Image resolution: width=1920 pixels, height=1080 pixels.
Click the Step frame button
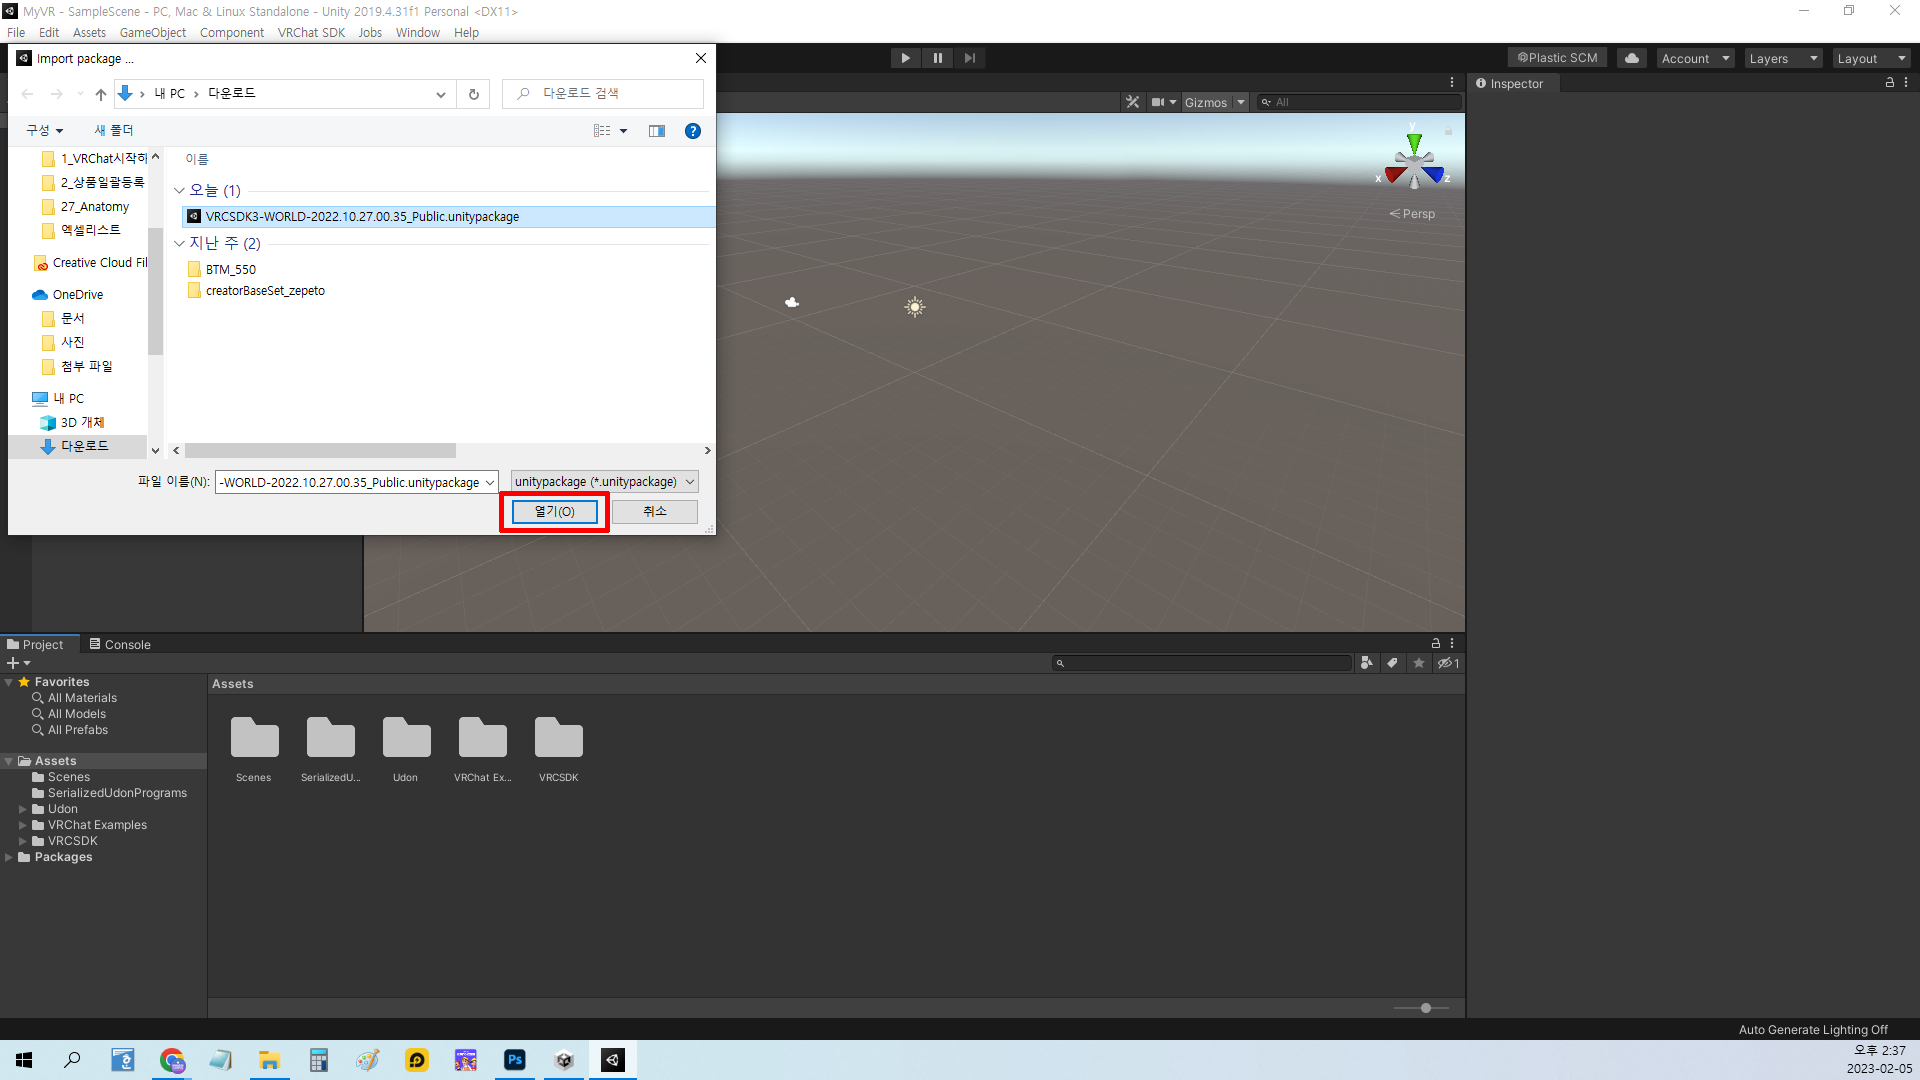969,58
